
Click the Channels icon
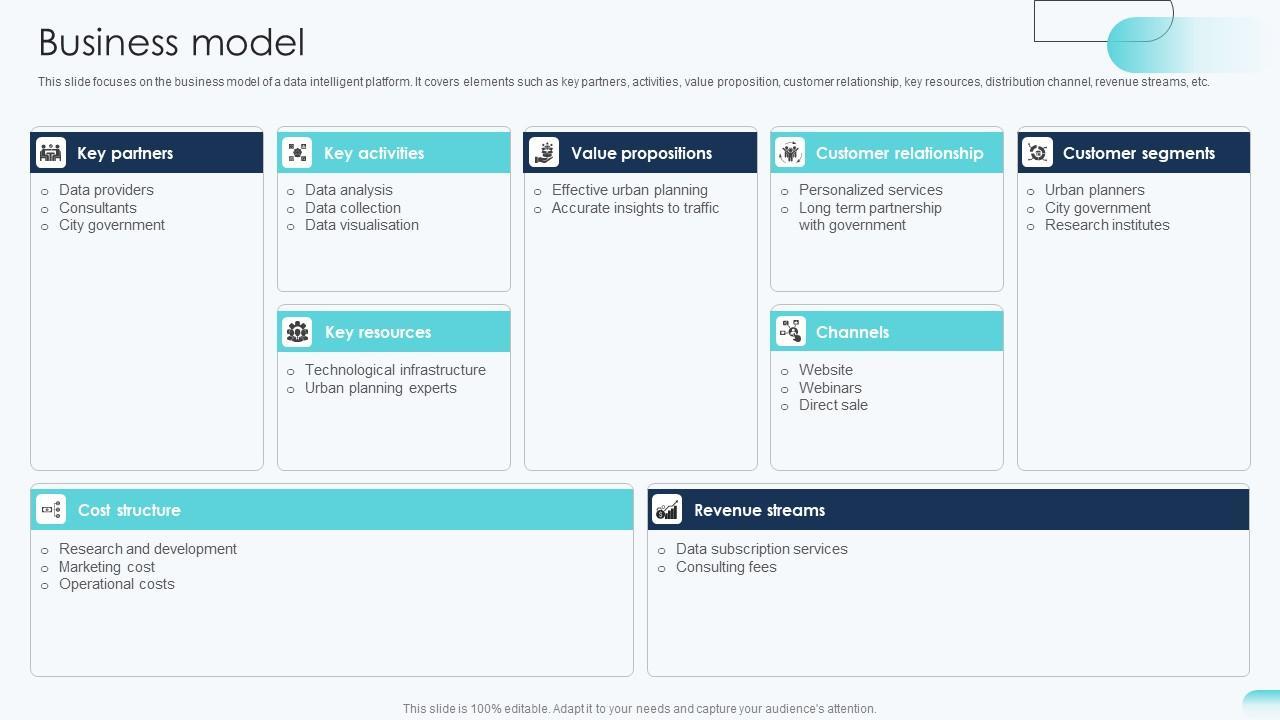pyautogui.click(x=790, y=332)
